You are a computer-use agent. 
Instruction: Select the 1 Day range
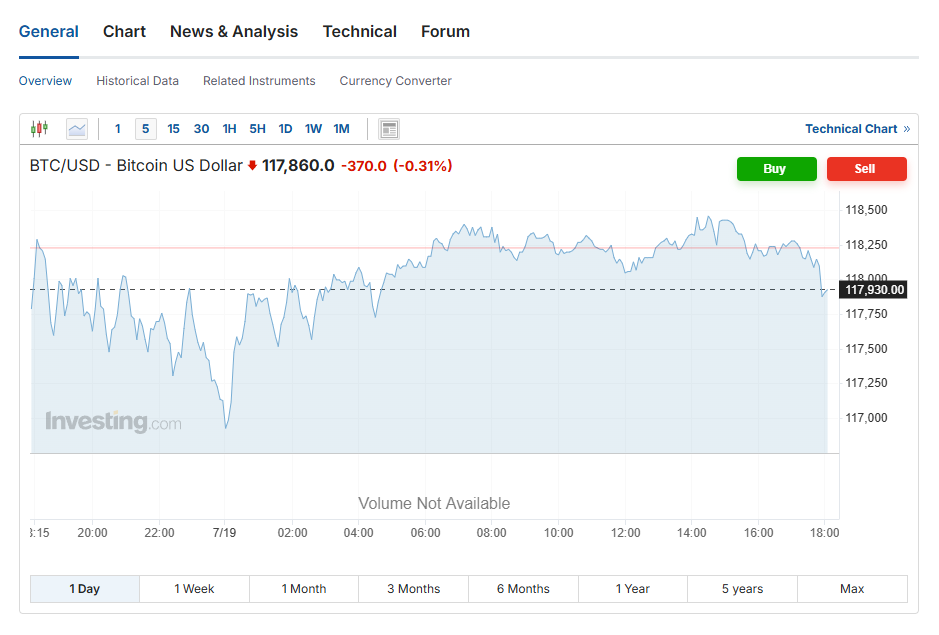point(85,589)
